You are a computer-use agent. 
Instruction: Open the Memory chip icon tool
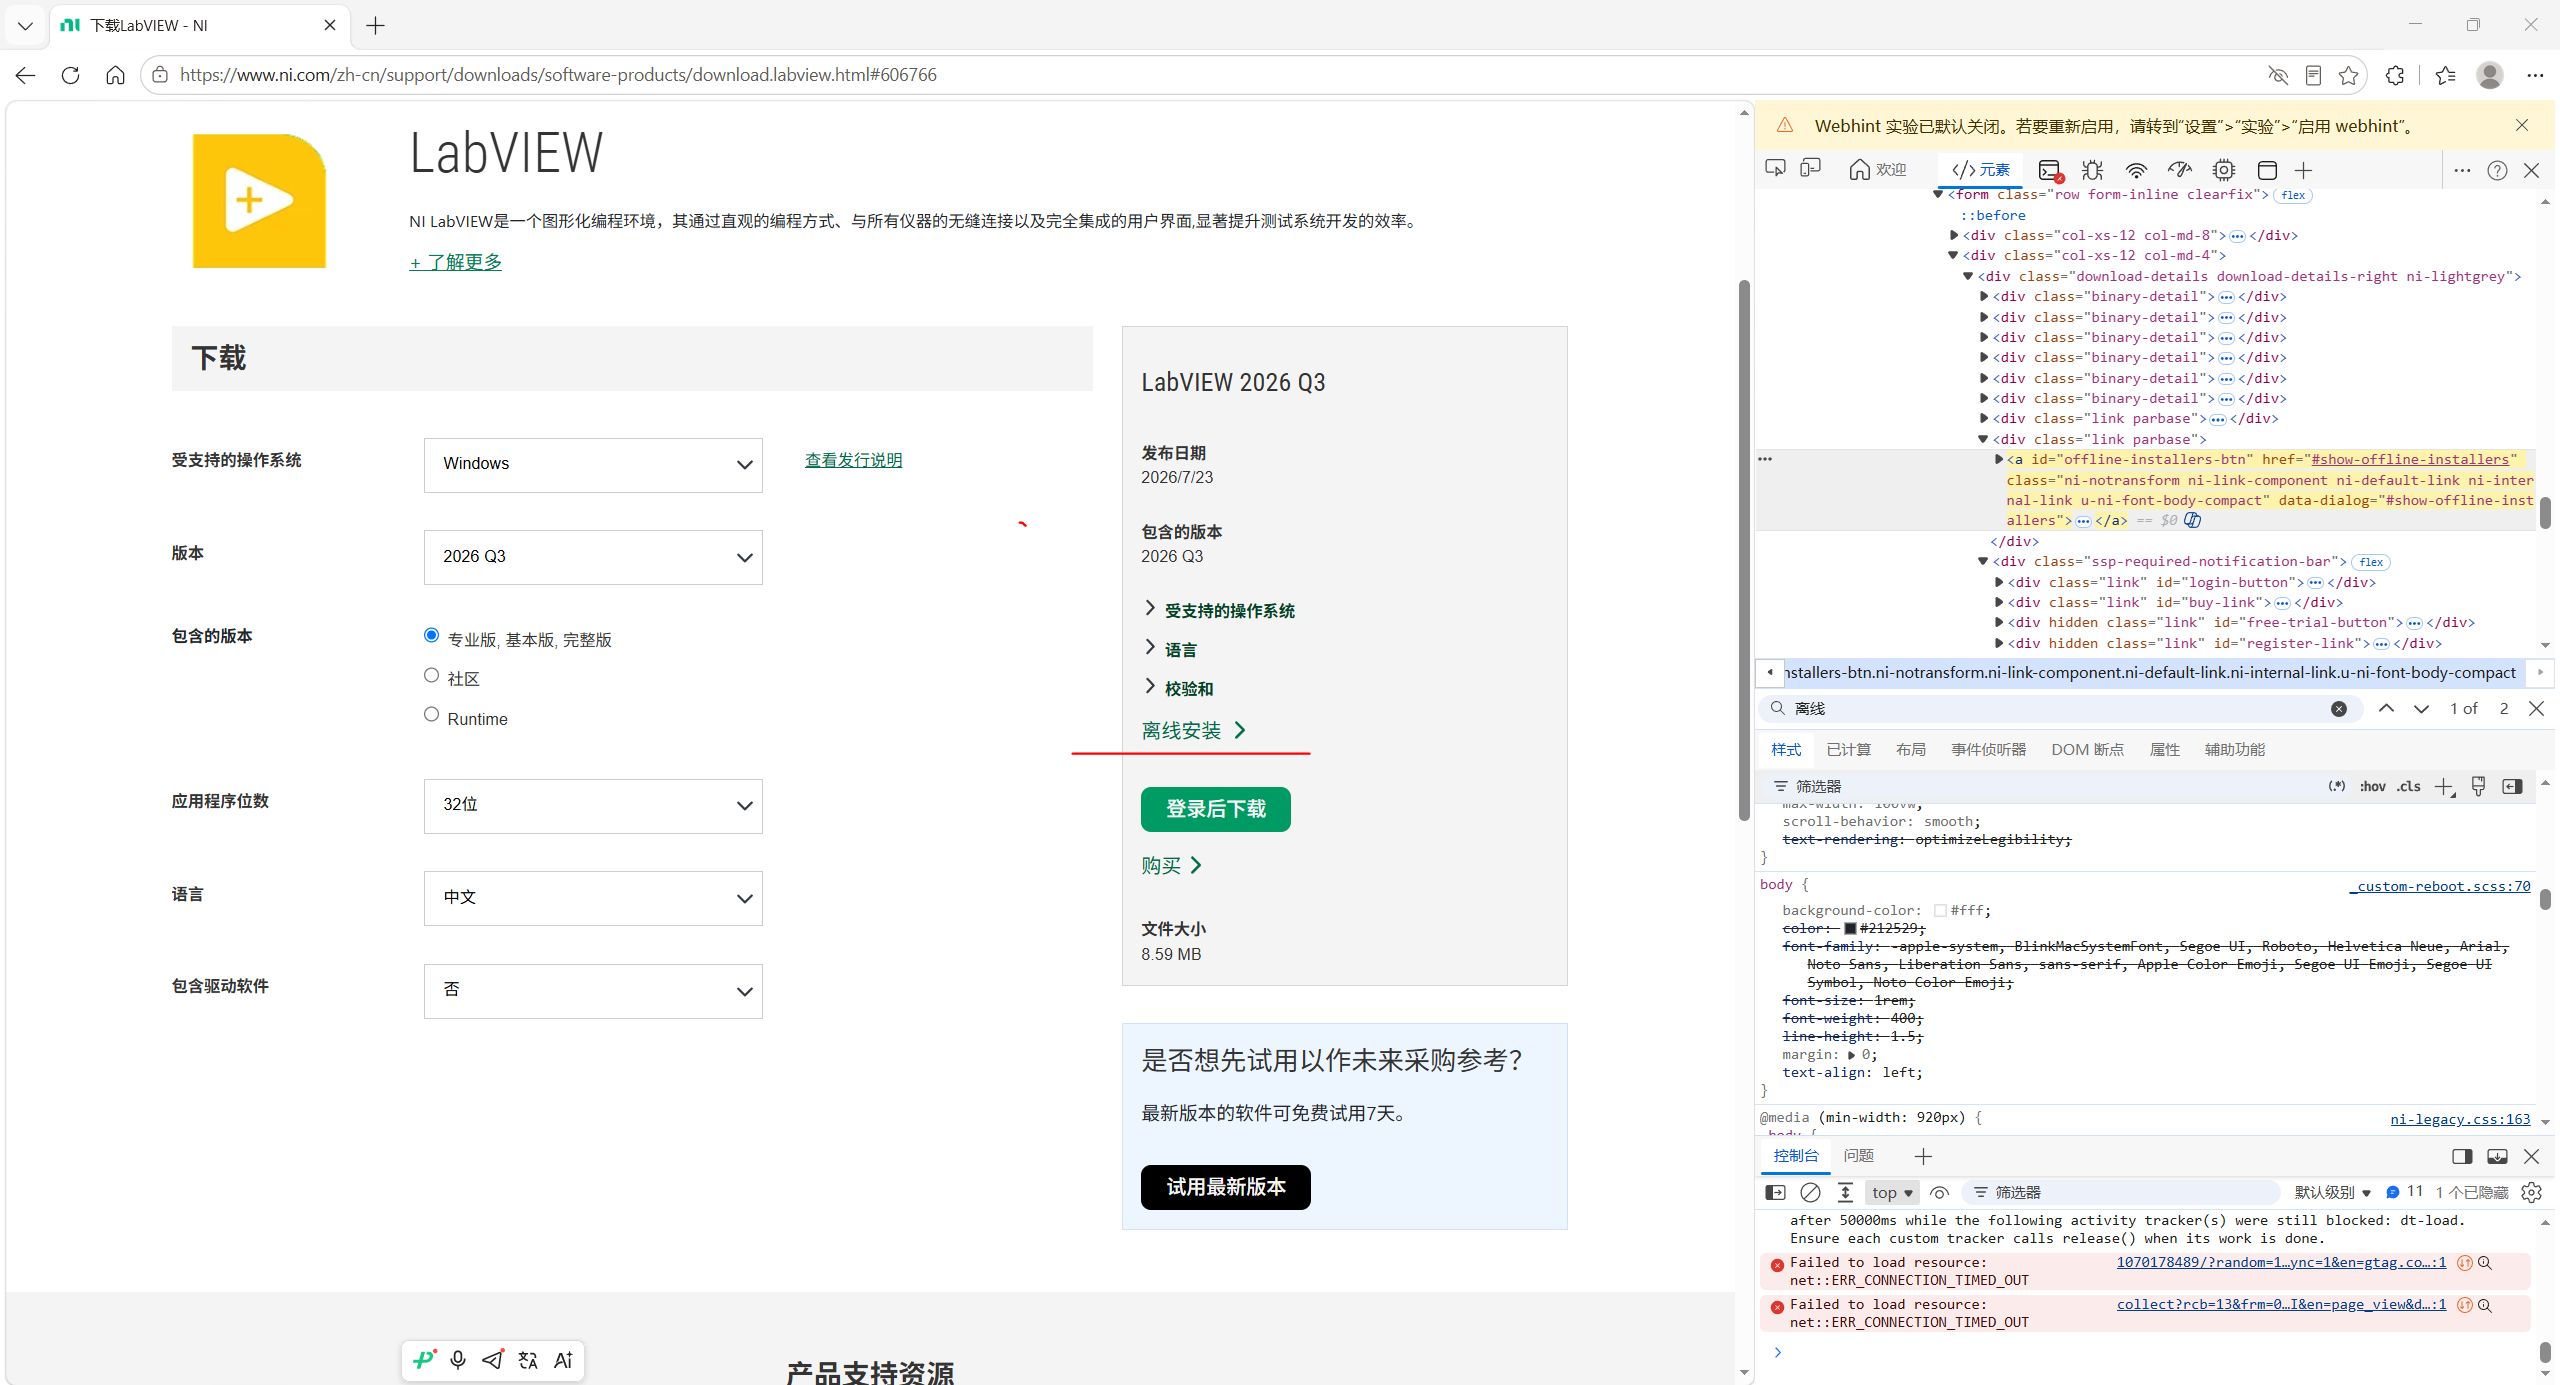point(2224,170)
